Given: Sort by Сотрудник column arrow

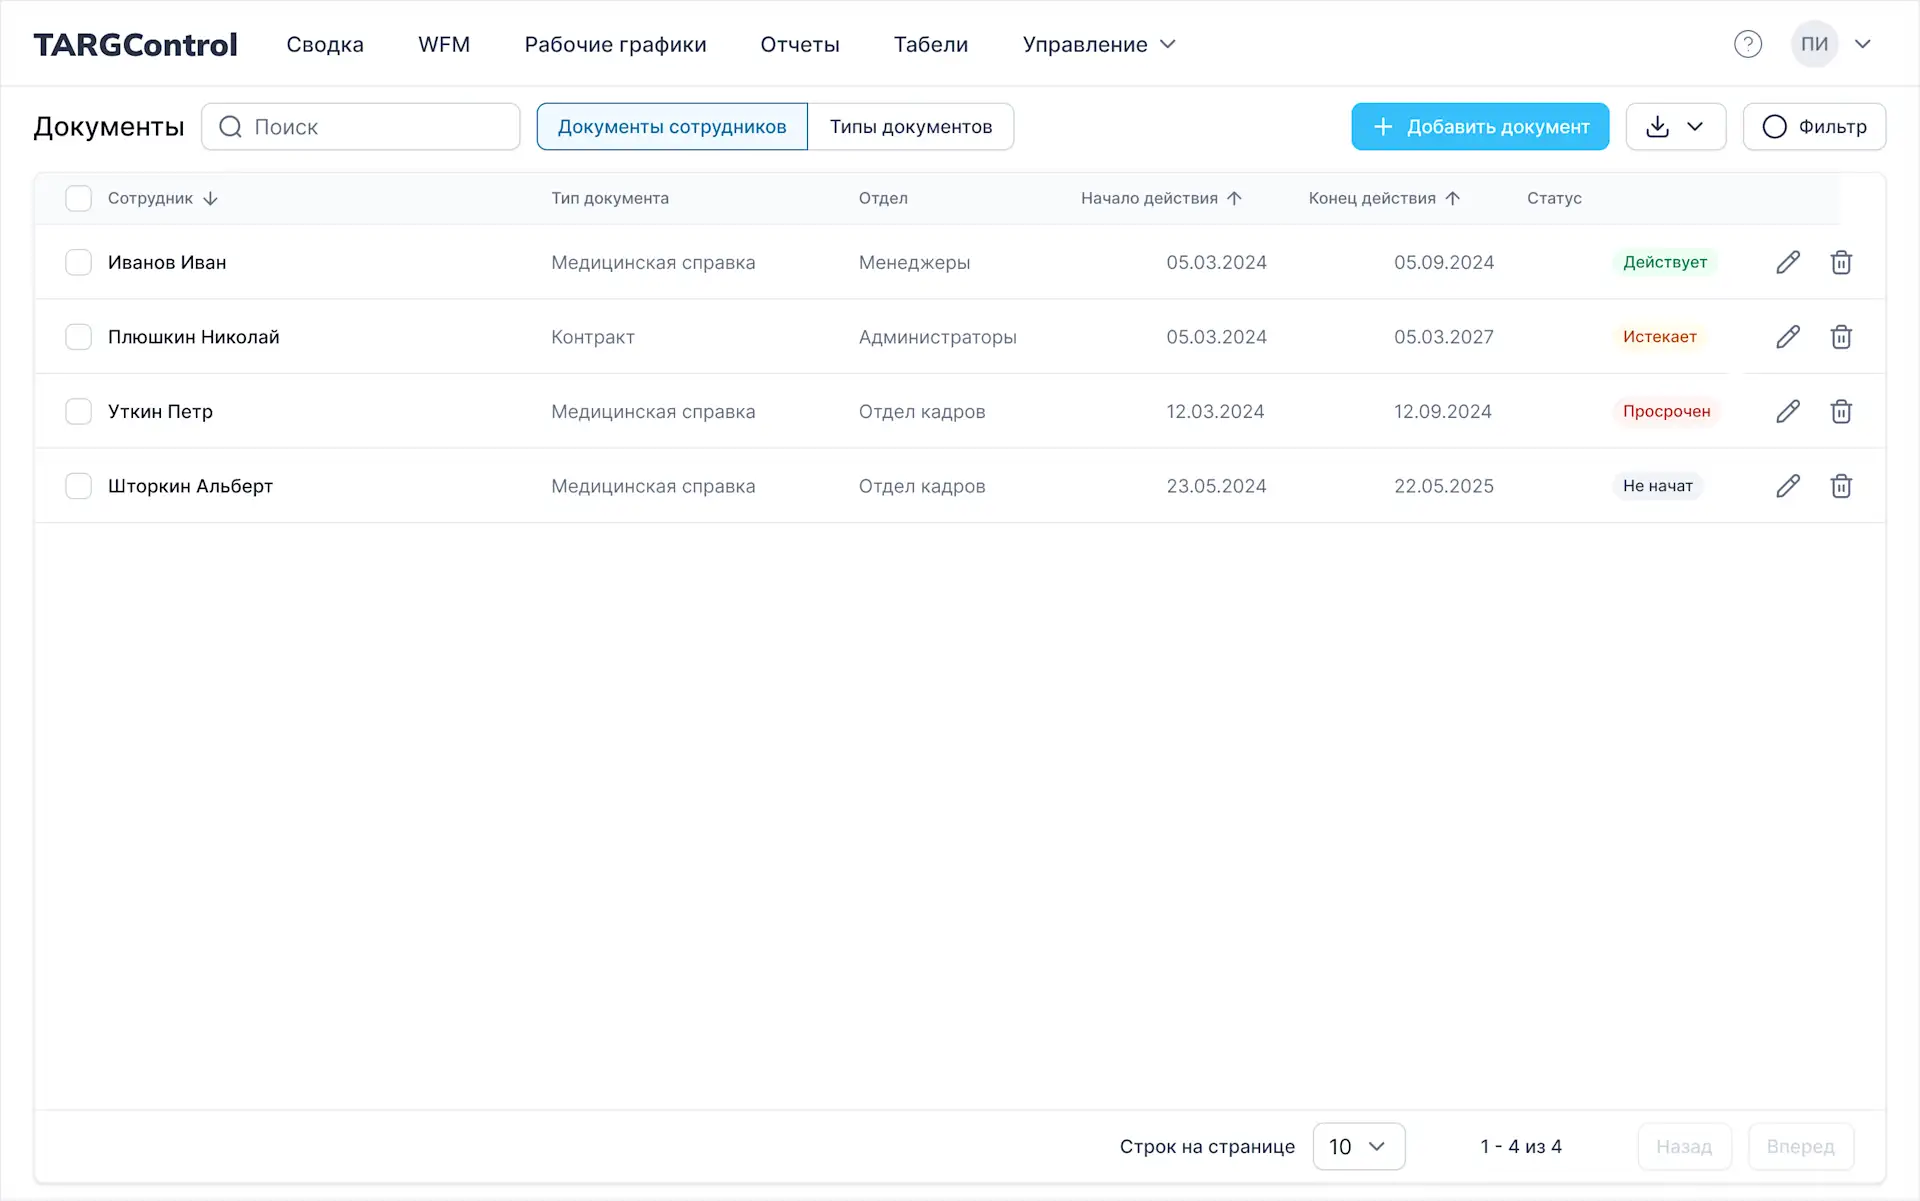Looking at the screenshot, I should [210, 198].
